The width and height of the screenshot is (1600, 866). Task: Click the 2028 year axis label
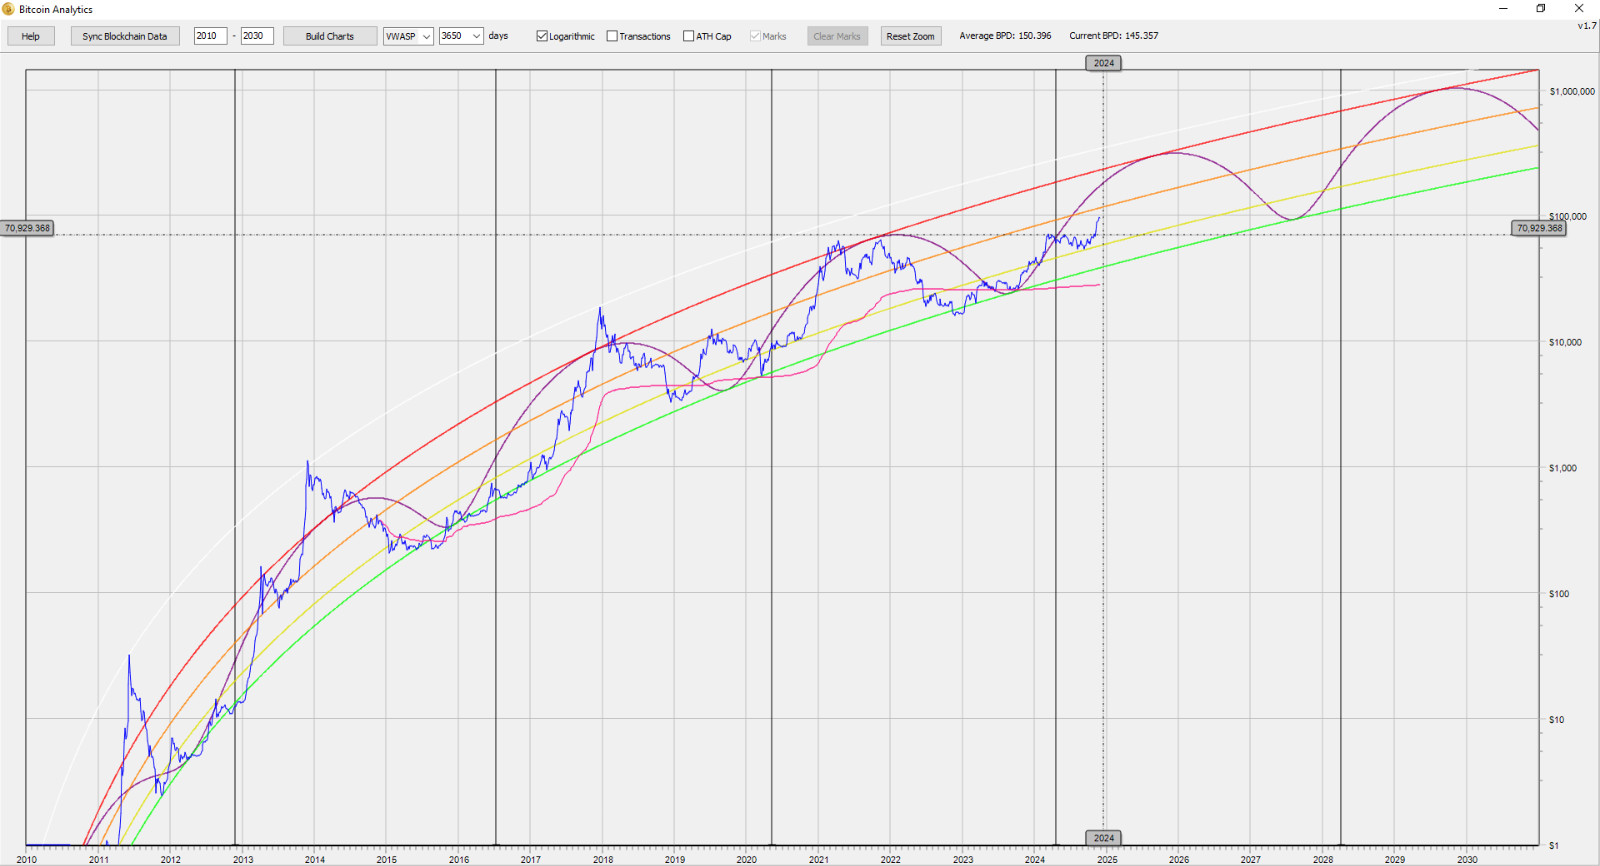pos(1323,859)
